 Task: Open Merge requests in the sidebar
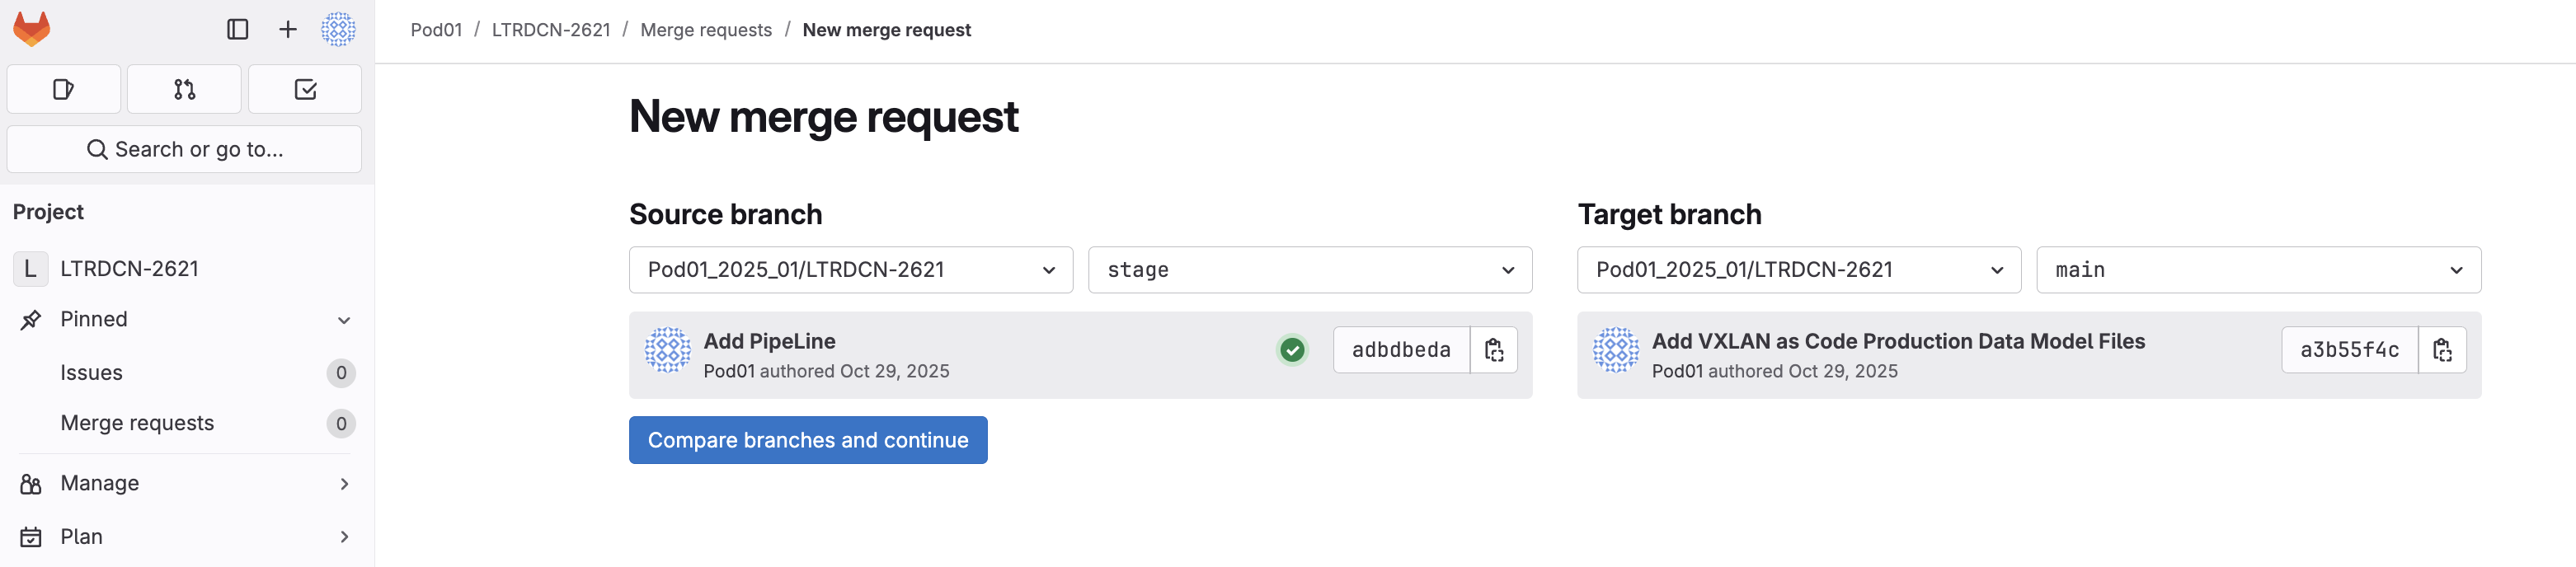click(x=137, y=423)
